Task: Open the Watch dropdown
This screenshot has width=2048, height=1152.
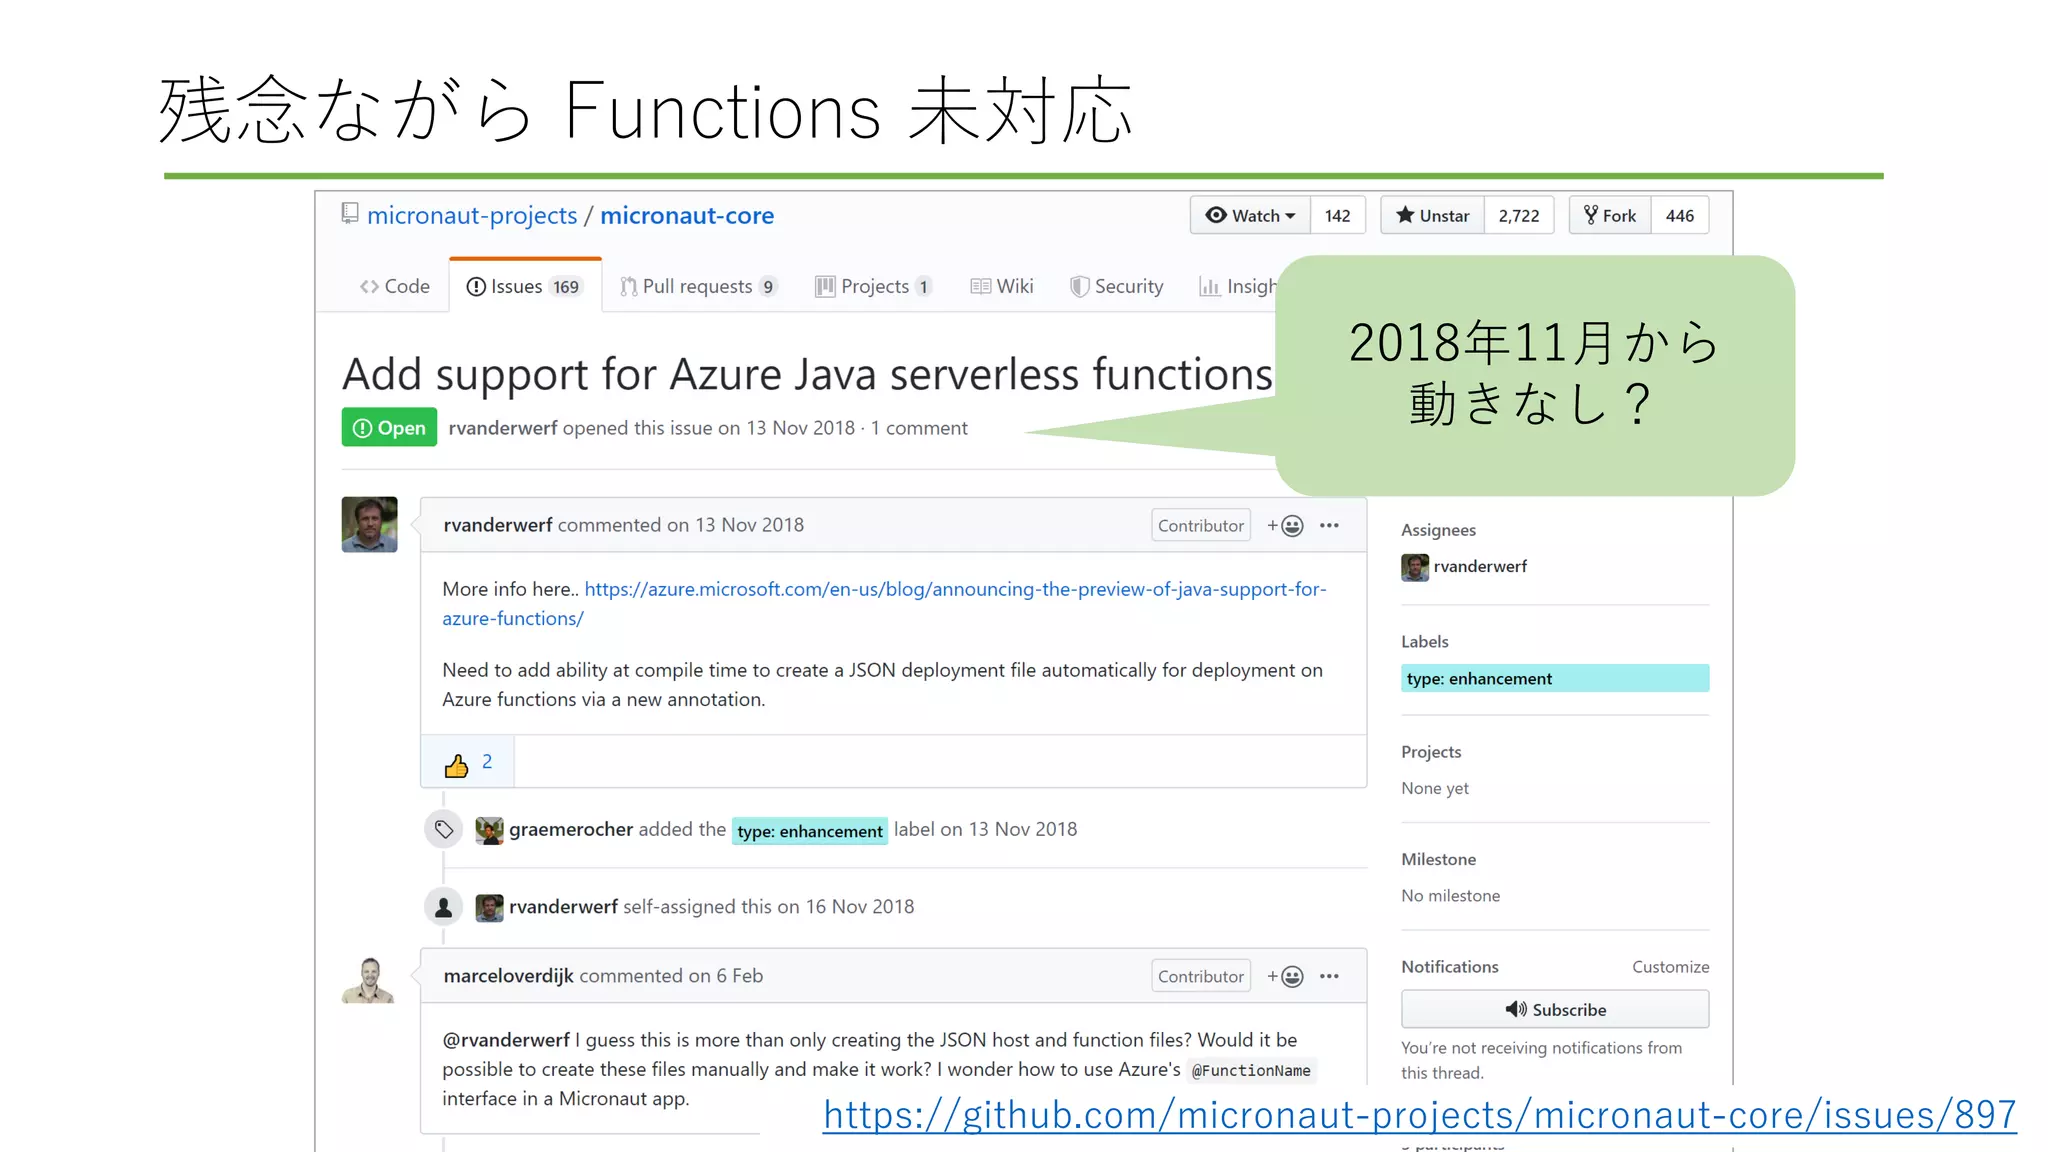Action: [1250, 215]
